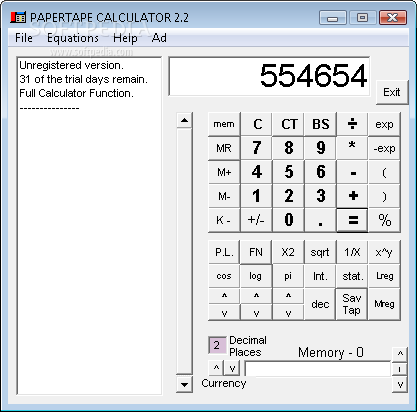Image resolution: width=417 pixels, height=412 pixels.
Task: Decrease decimal places with v stepper
Action: click(x=232, y=368)
